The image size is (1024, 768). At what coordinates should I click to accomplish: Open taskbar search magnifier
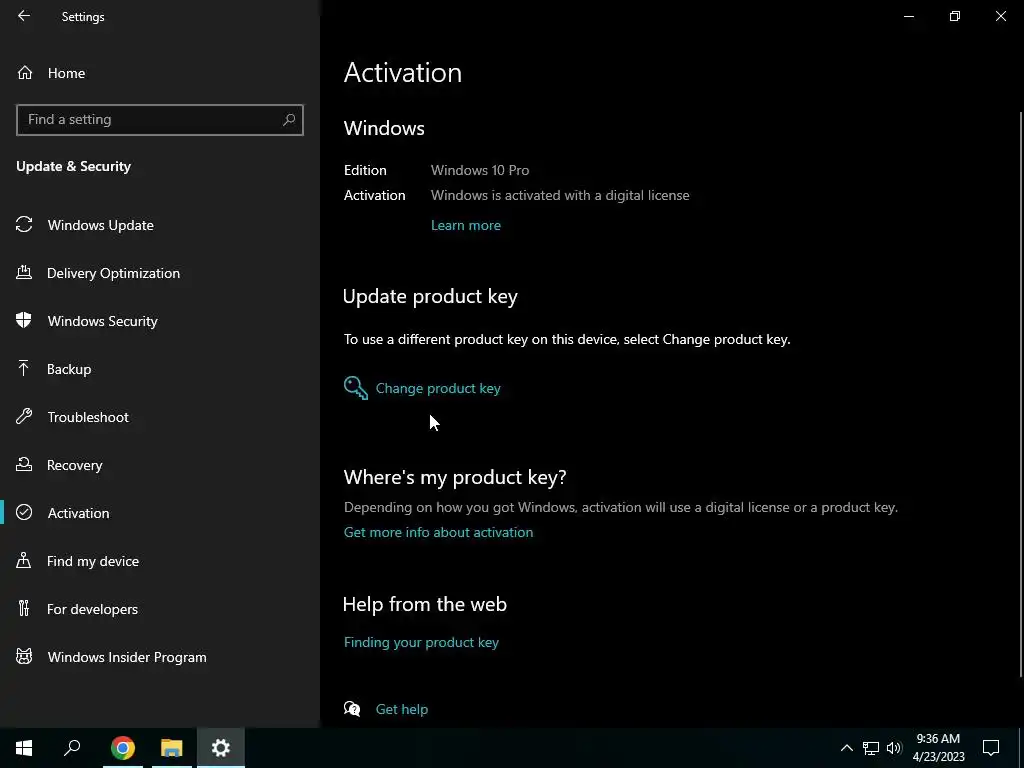click(x=72, y=748)
